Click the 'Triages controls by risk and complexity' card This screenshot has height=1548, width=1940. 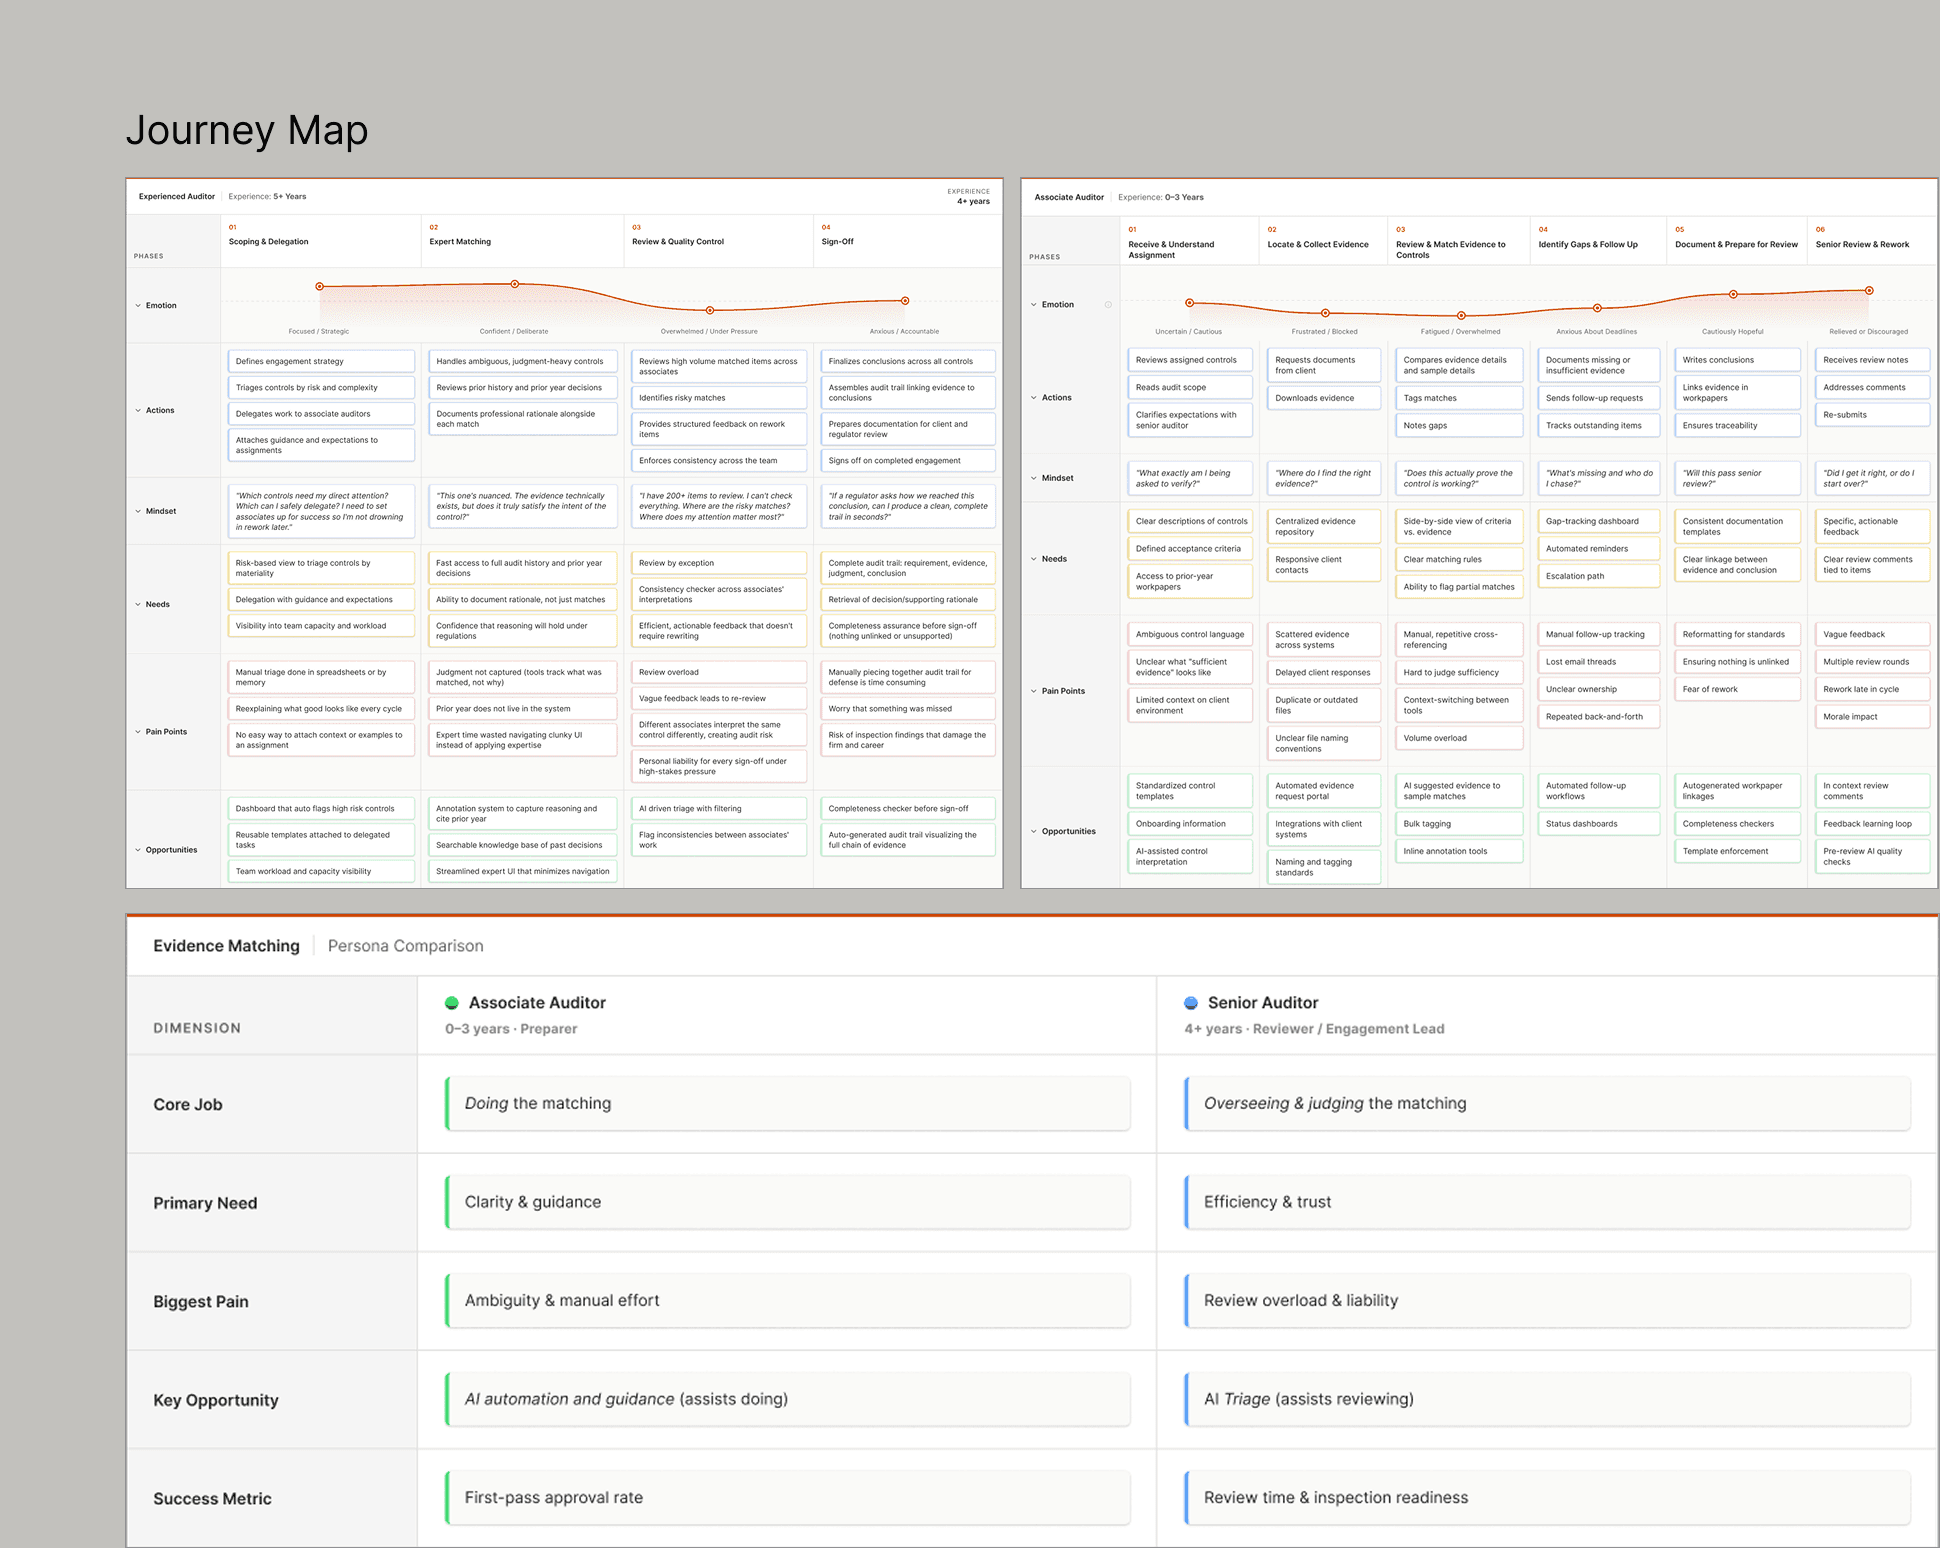pyautogui.click(x=321, y=388)
